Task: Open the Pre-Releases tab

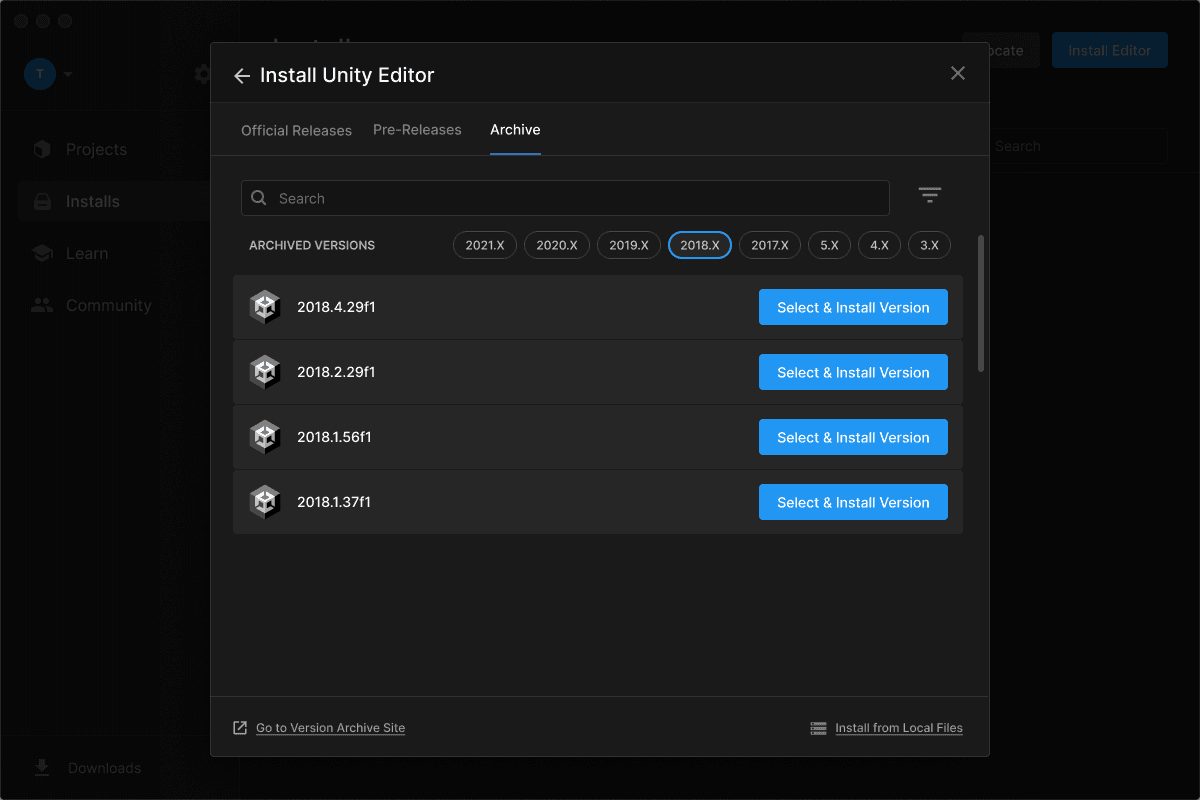Action: 417,130
